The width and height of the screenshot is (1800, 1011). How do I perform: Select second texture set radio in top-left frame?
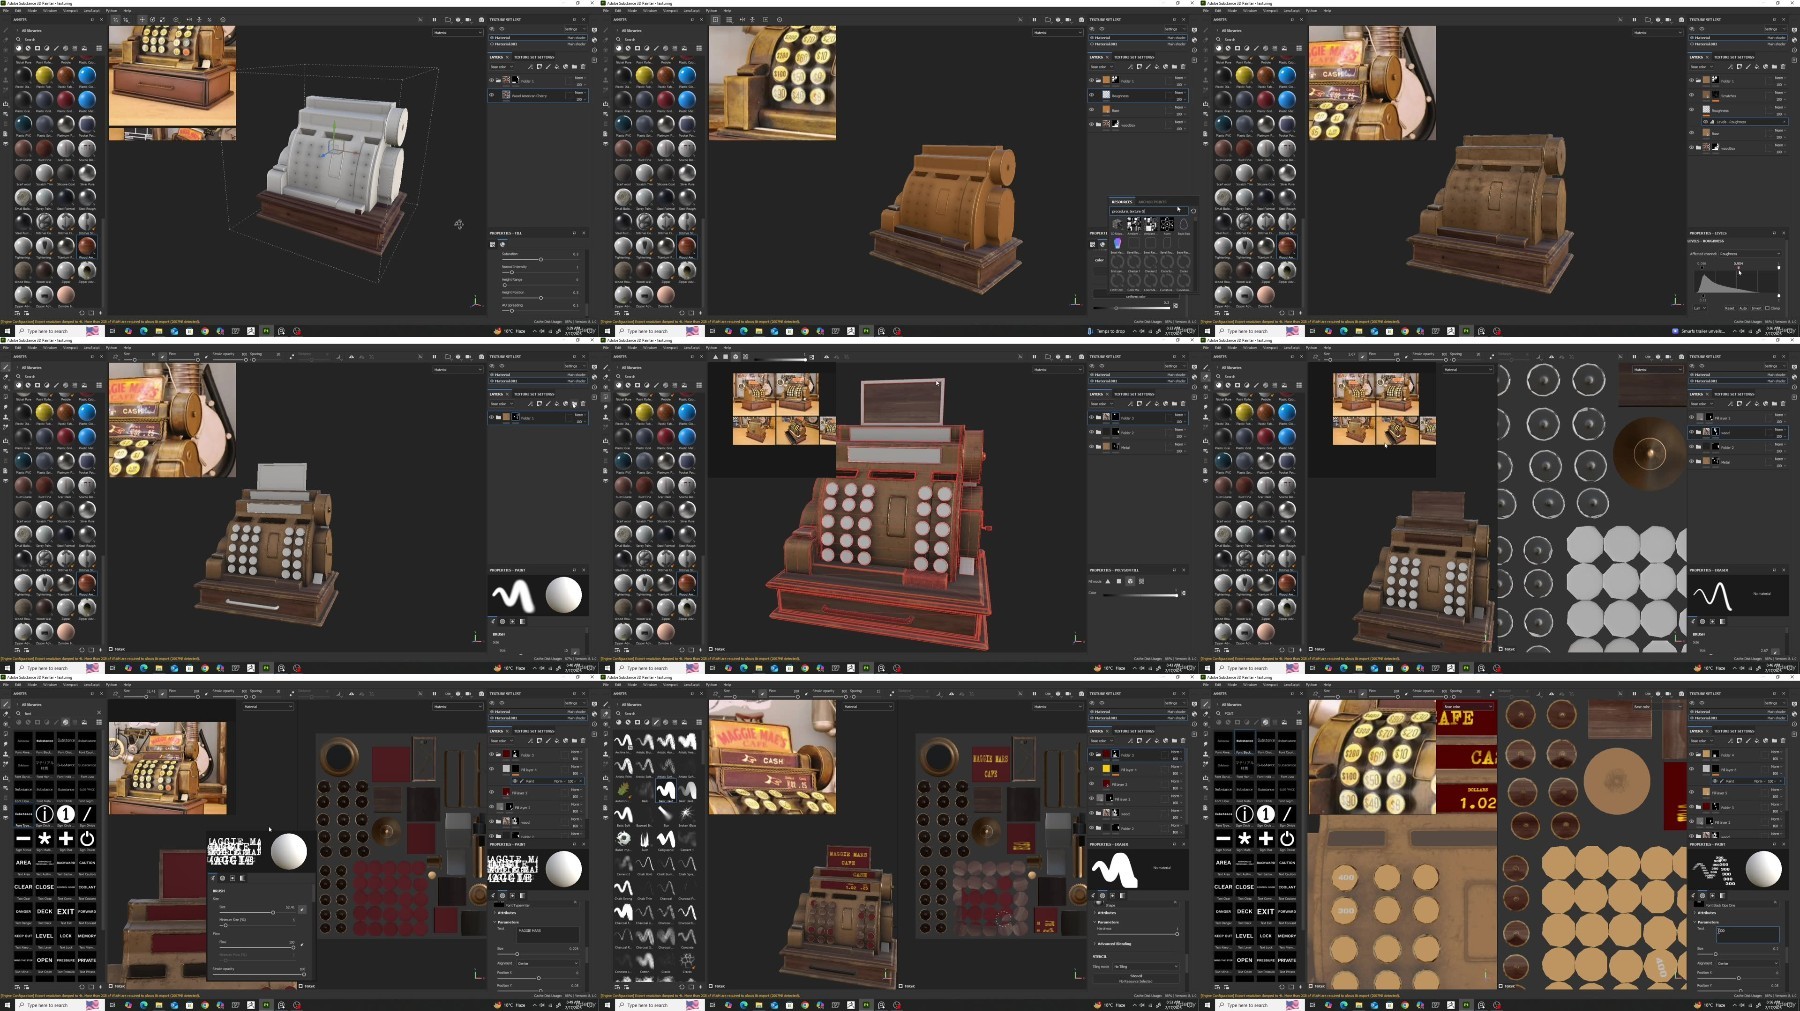[492, 44]
